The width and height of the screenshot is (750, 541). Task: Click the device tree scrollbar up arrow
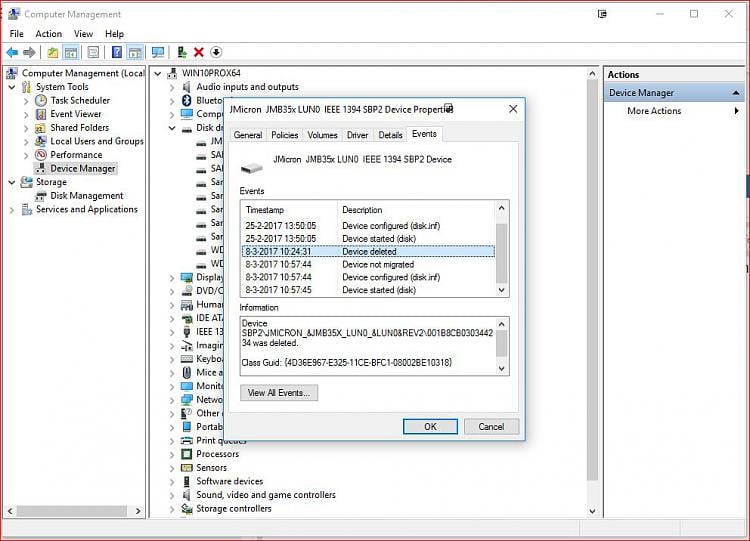(x=592, y=74)
